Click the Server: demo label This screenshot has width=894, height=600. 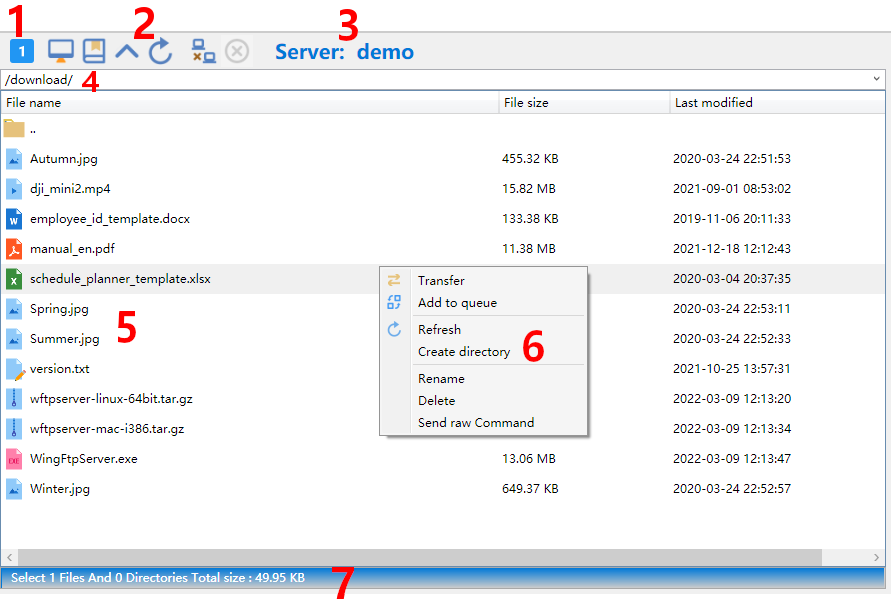point(344,52)
